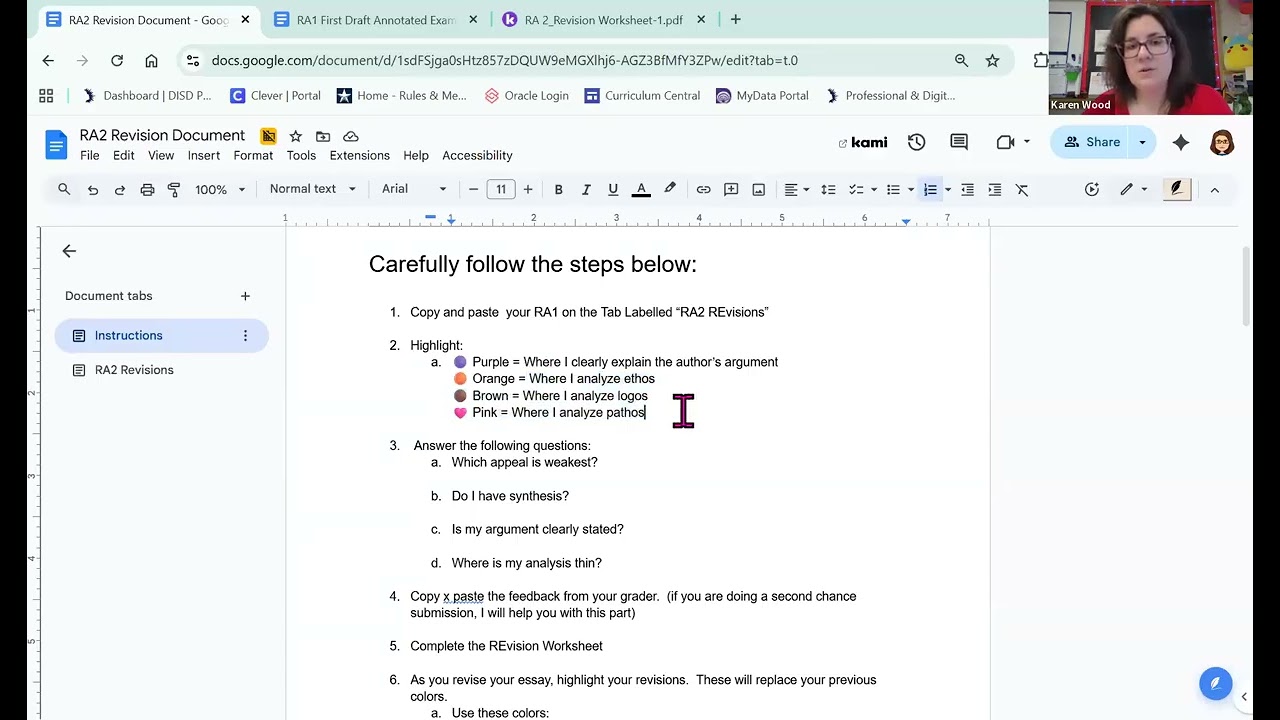Viewport: 1280px width, 720px height.
Task: Toggle the numbered list
Action: pyautogui.click(x=930, y=189)
